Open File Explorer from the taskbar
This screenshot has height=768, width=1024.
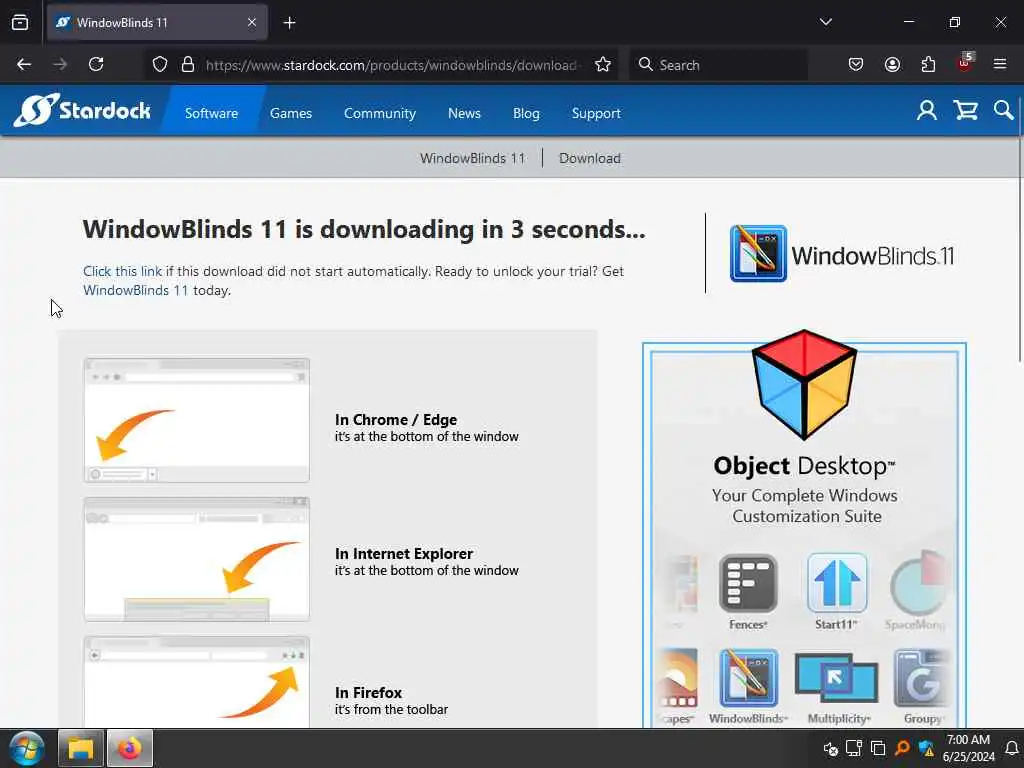[x=80, y=748]
